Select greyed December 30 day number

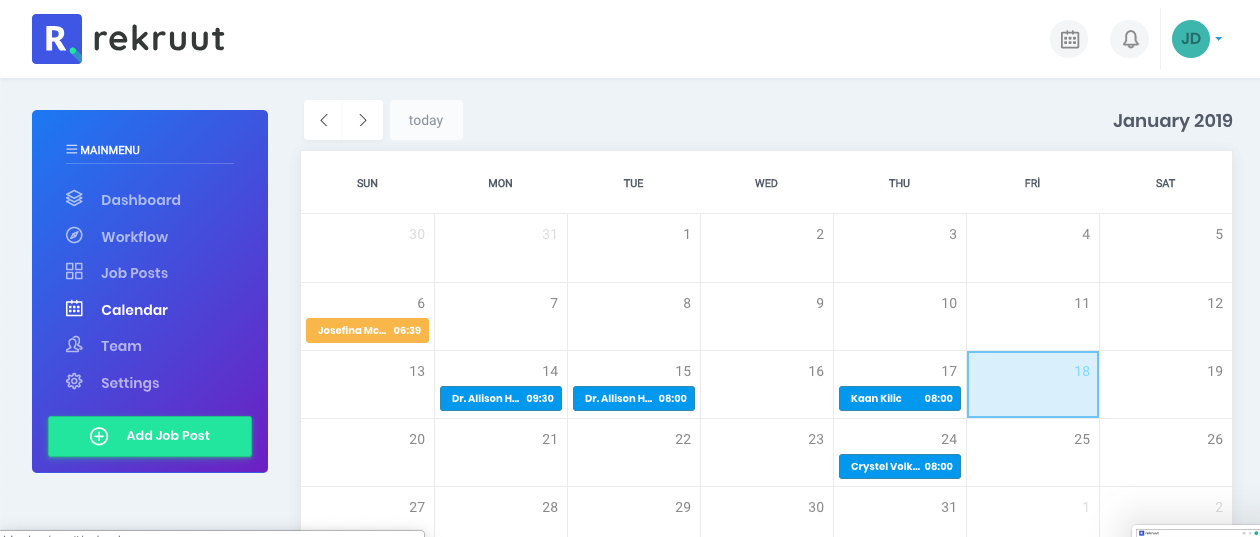click(x=417, y=234)
